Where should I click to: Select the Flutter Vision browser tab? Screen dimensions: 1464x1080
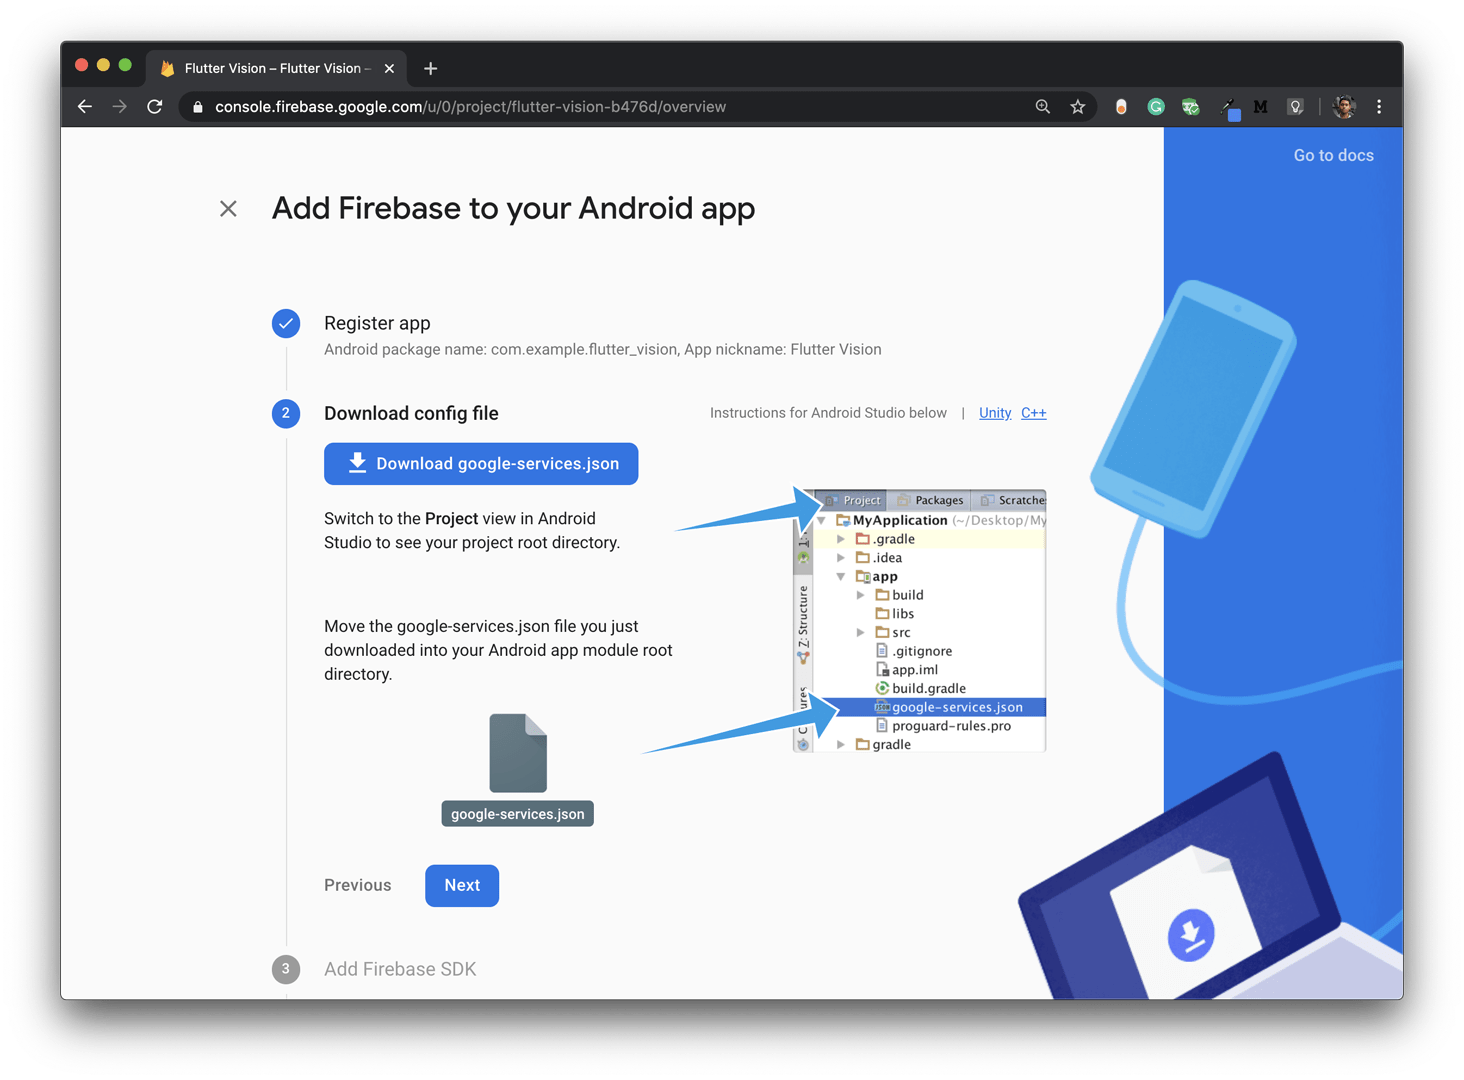pyautogui.click(x=270, y=68)
